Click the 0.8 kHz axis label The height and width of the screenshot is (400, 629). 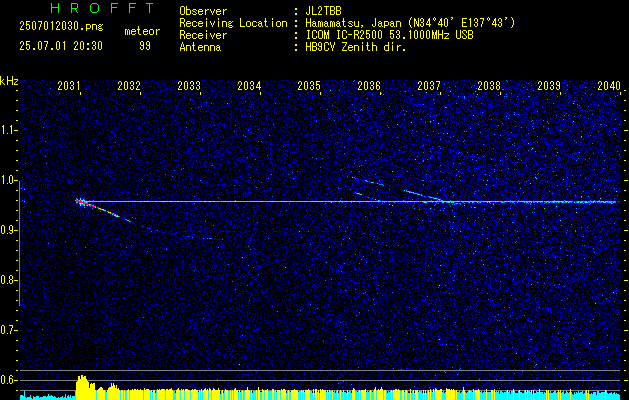pyautogui.click(x=8, y=280)
